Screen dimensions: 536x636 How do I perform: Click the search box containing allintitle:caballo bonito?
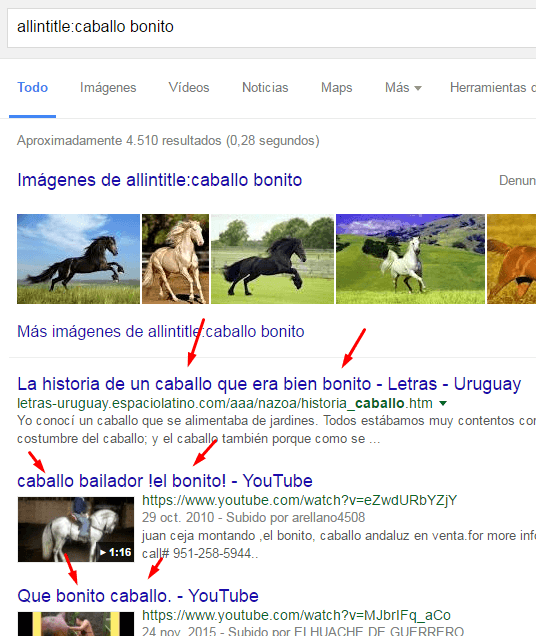271,27
